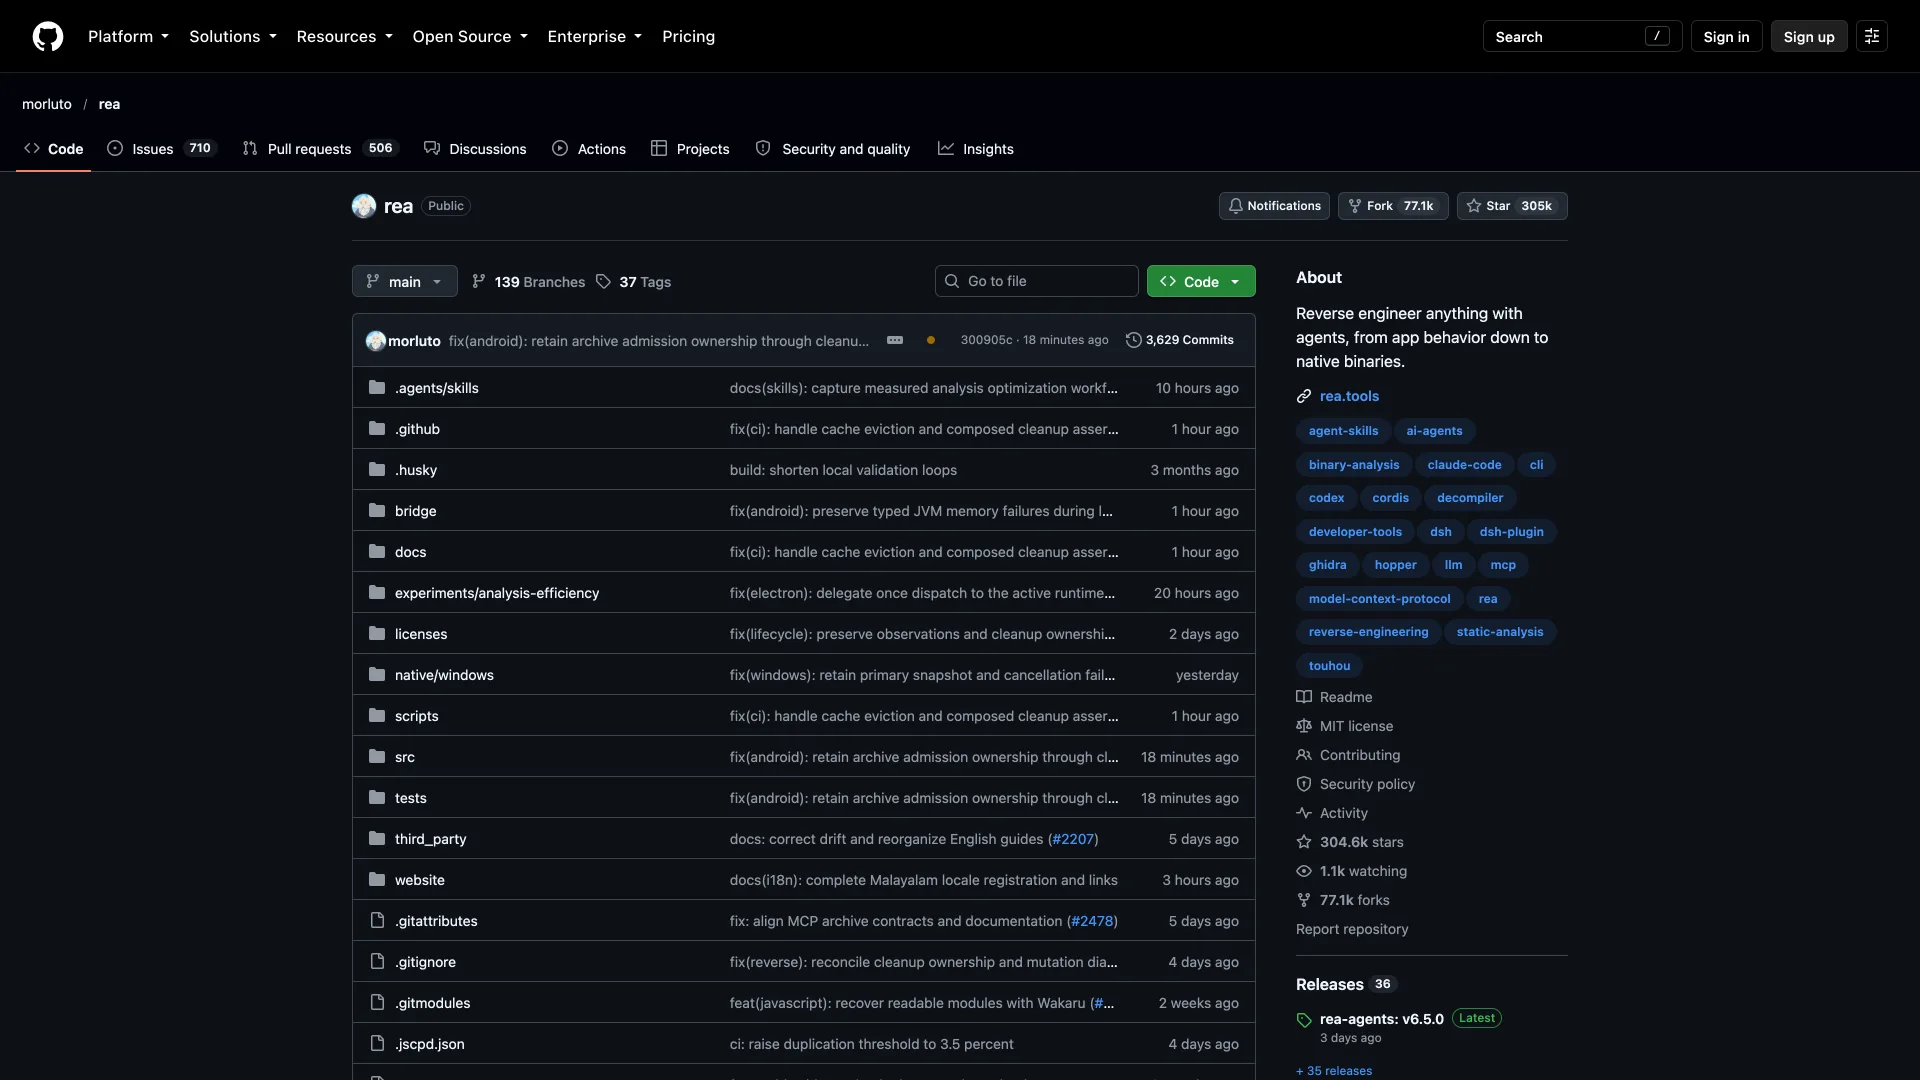
Task: View the 77.1k forks link
Action: (x=1342, y=900)
